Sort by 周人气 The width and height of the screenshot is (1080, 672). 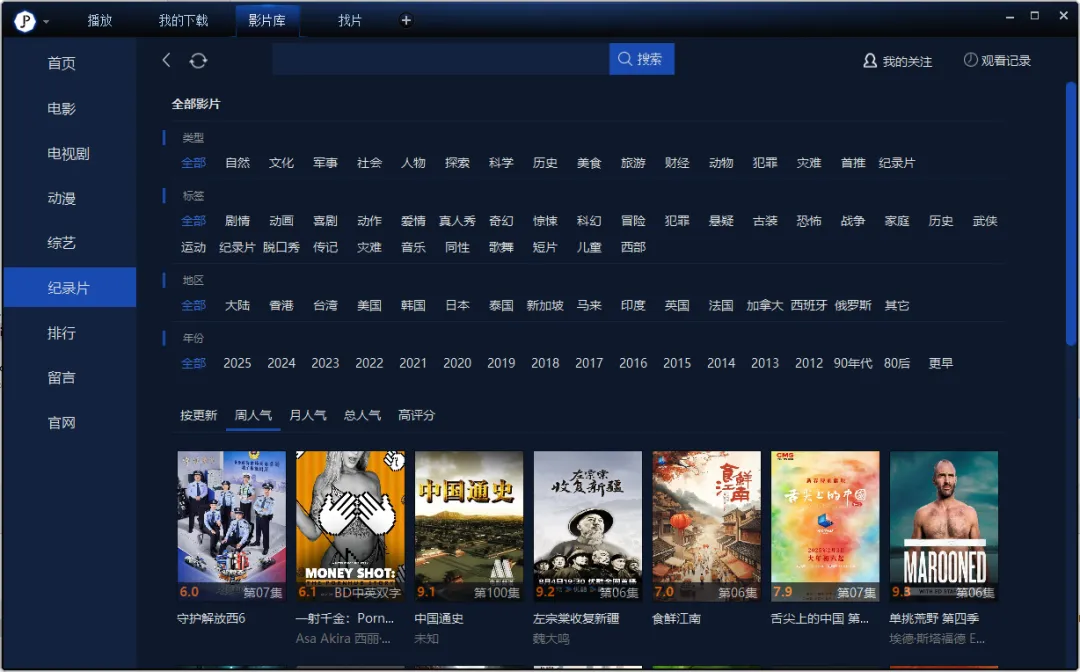253,415
